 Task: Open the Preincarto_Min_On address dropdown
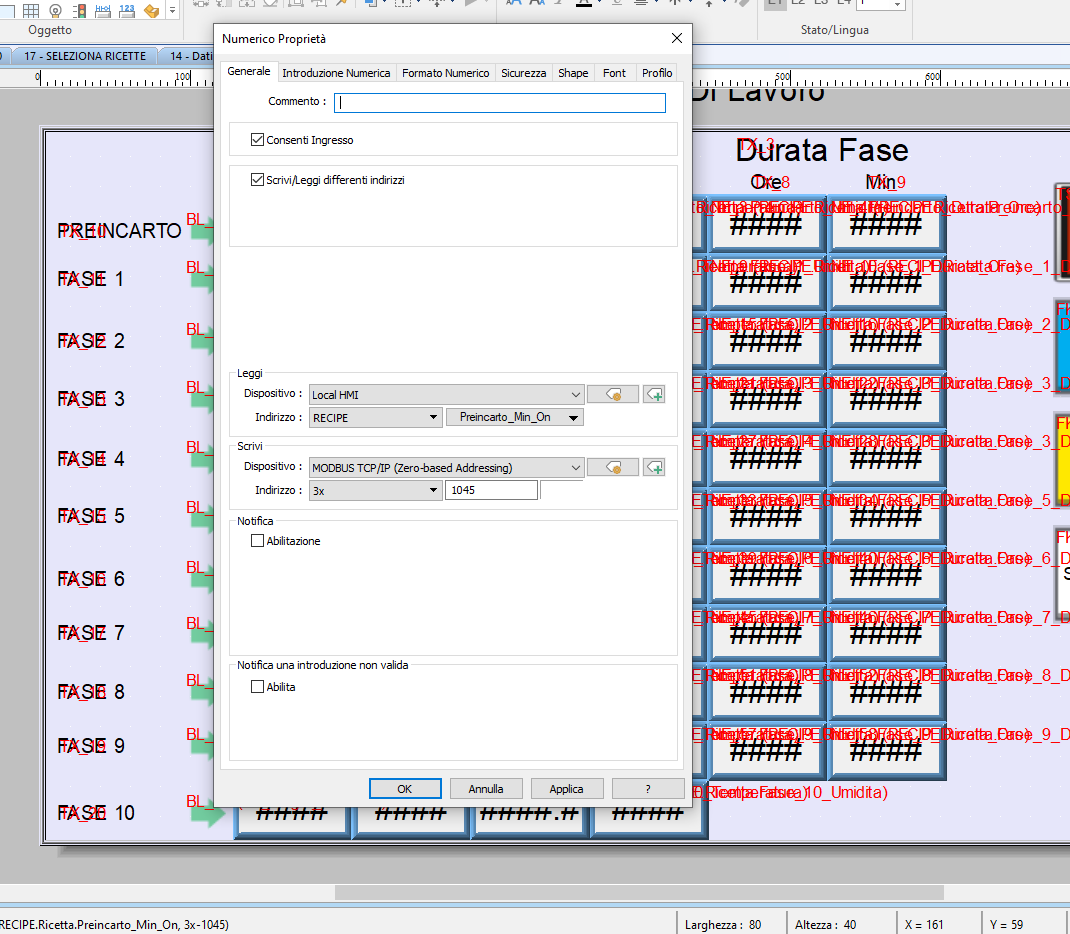573,418
